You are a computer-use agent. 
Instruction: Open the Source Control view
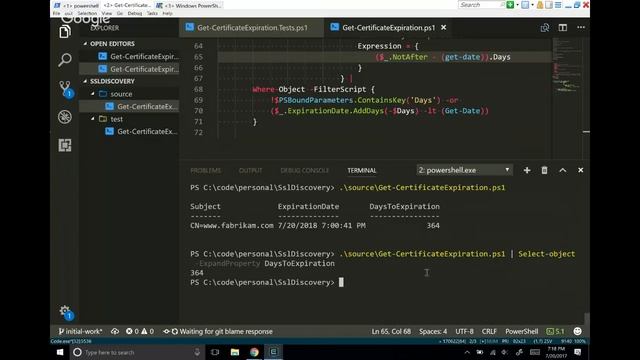click(x=65, y=89)
